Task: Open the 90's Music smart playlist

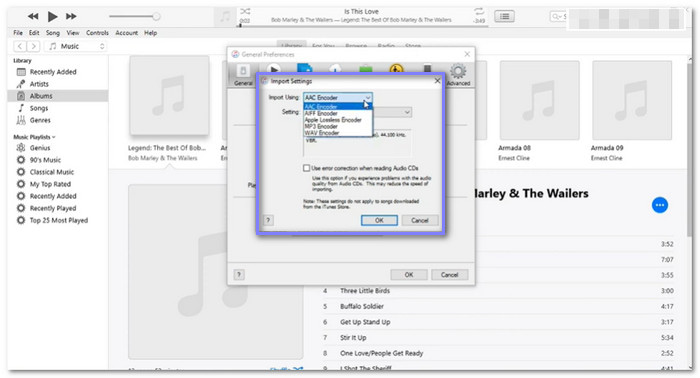Action: point(45,160)
